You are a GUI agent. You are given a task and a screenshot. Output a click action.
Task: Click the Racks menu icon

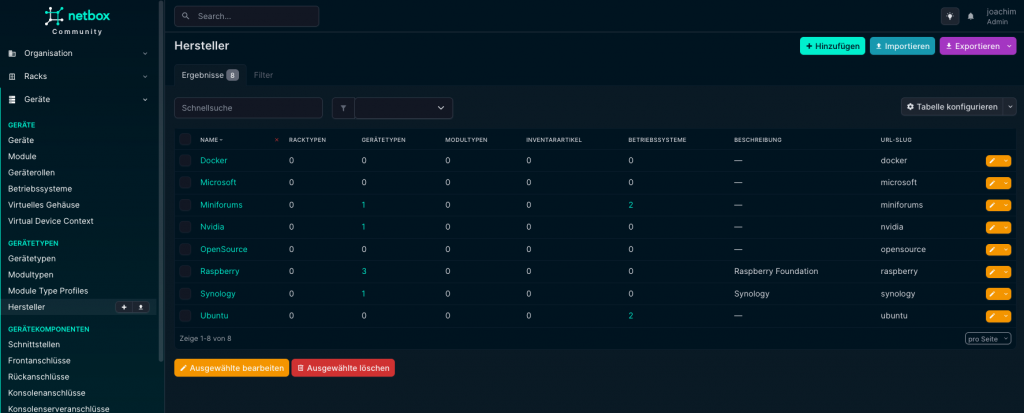point(12,76)
